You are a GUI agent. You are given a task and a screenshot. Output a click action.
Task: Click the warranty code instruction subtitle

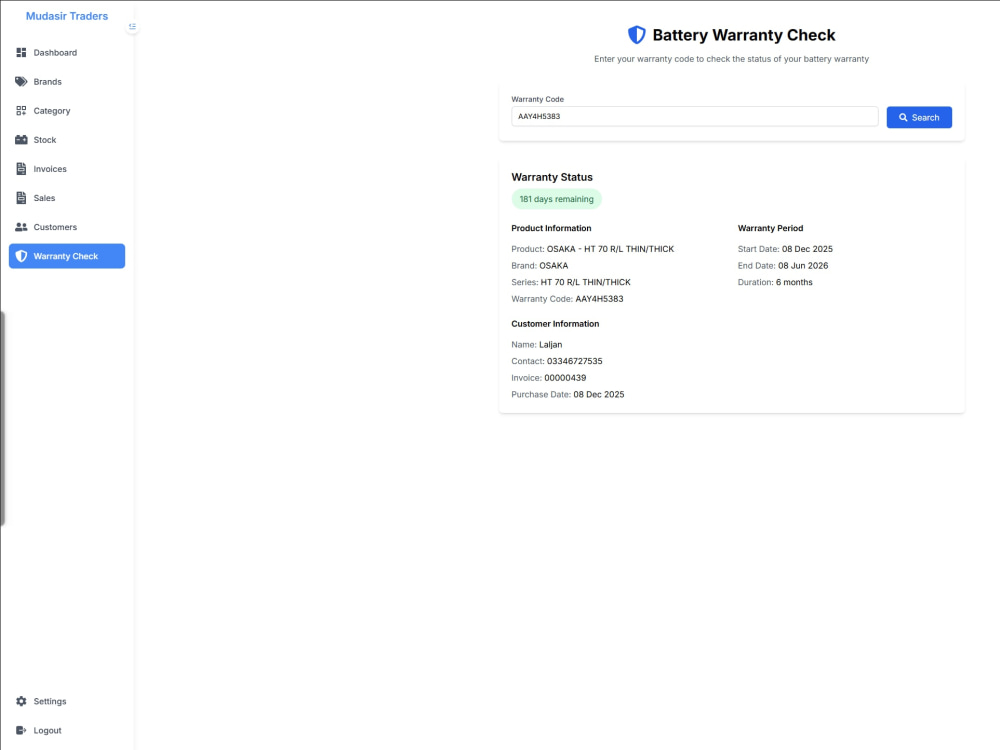point(732,59)
